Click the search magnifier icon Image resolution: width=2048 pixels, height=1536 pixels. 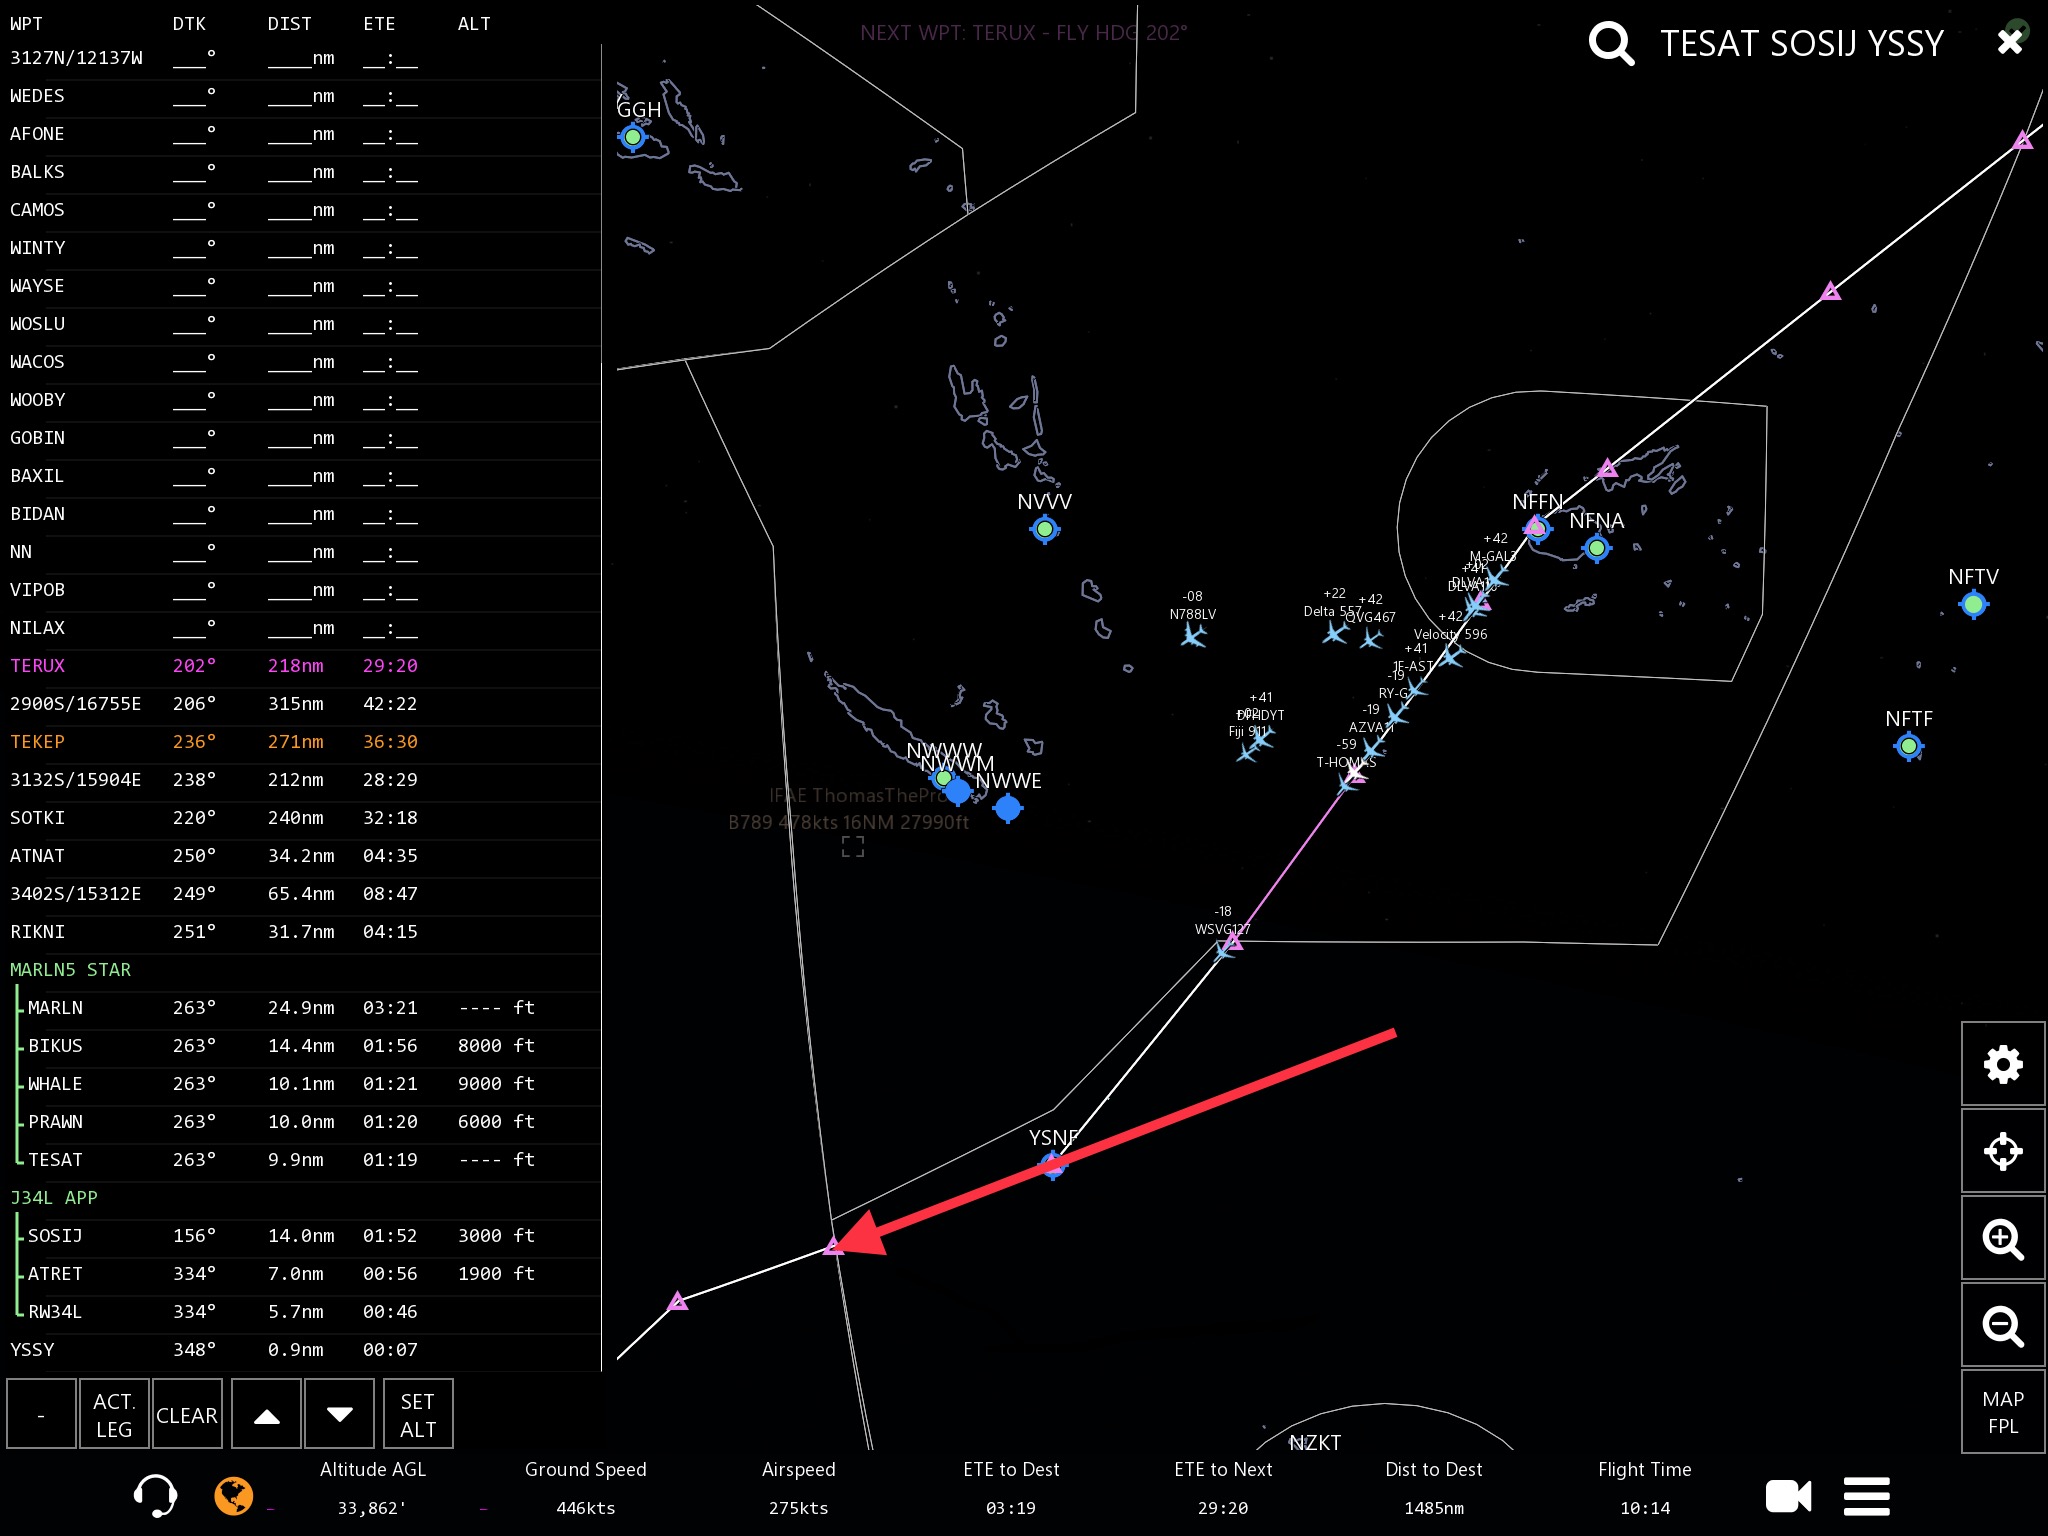1611,43
